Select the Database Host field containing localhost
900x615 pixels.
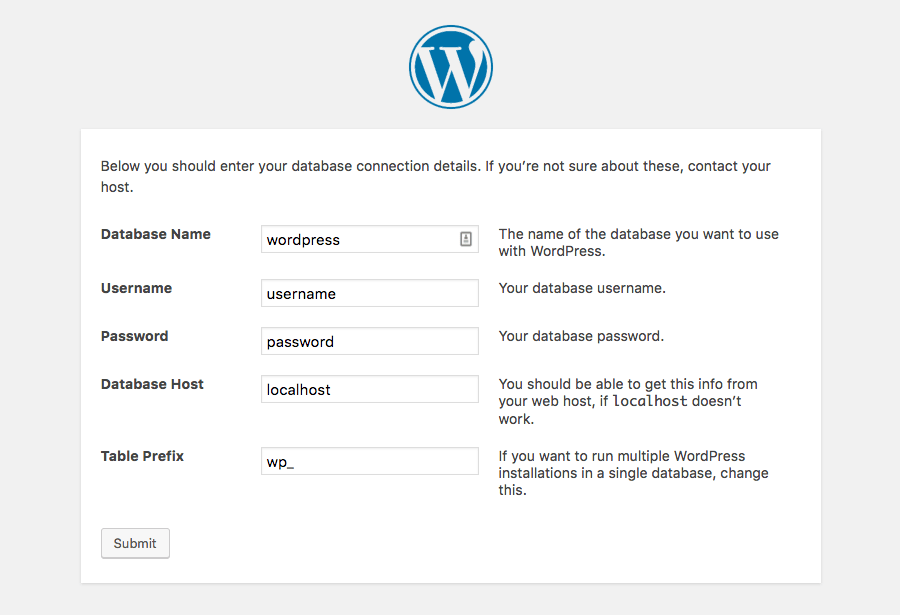369,389
